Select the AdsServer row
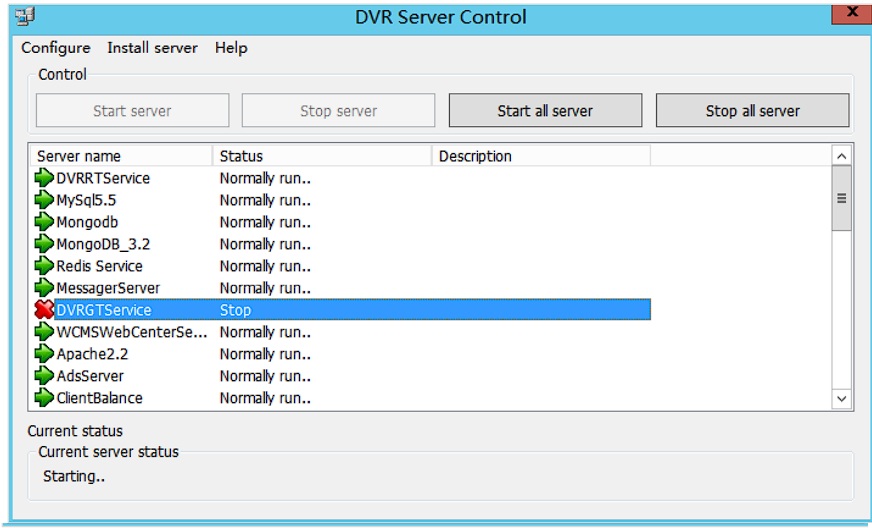The height and width of the screenshot is (528, 872). [x=342, y=376]
